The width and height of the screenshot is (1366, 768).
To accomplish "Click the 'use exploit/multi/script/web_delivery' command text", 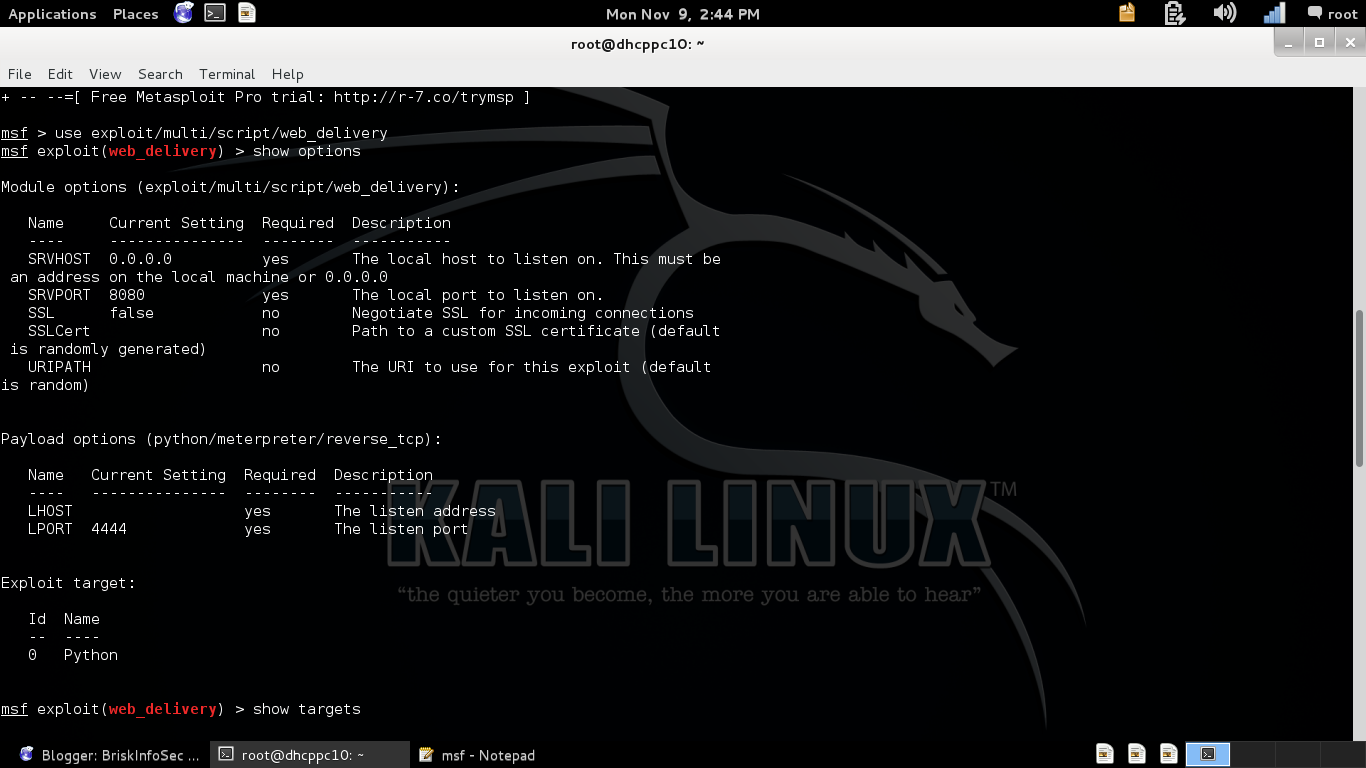I will point(221,133).
